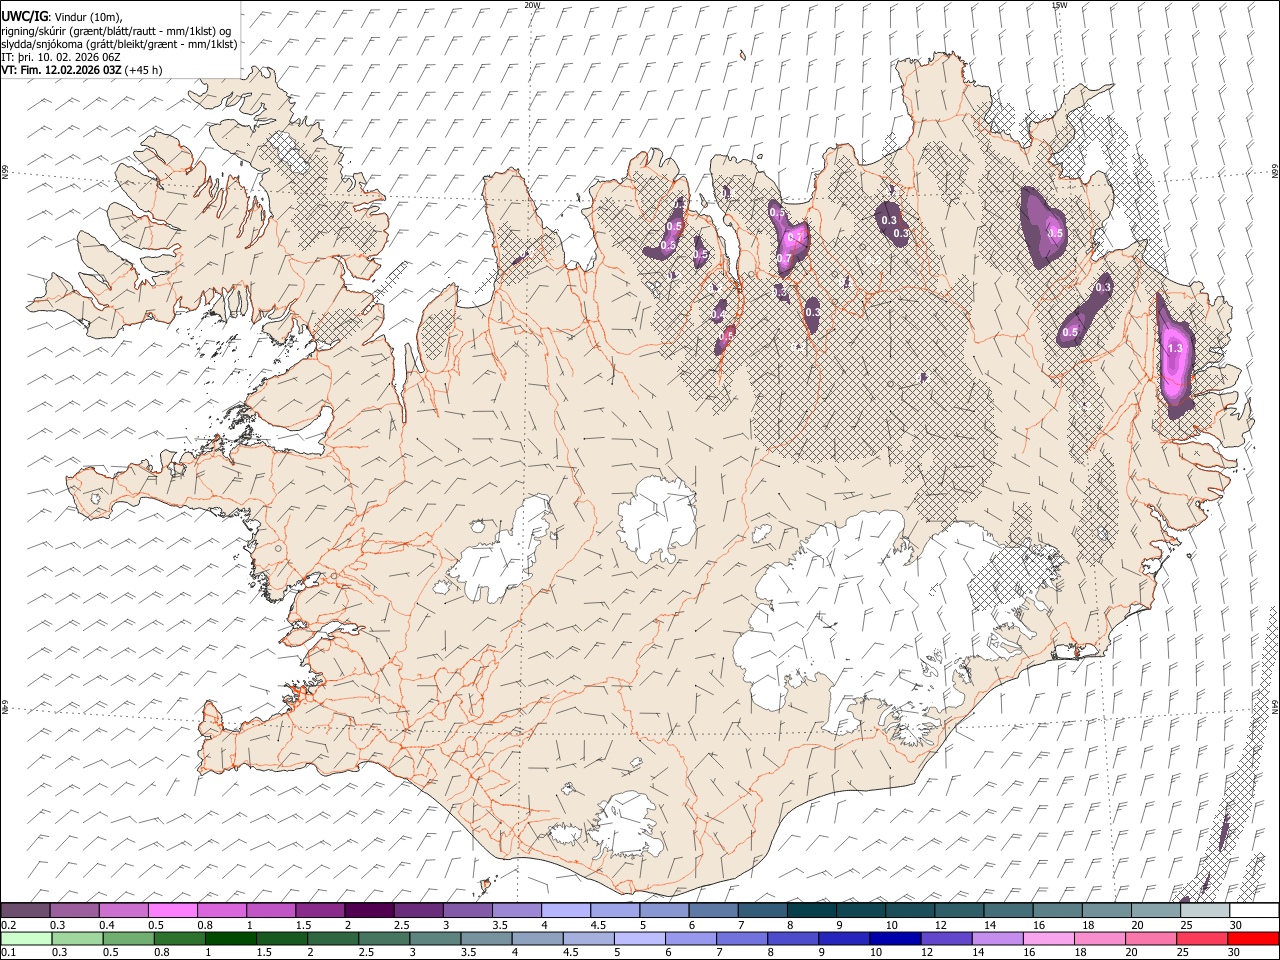Image resolution: width=1280 pixels, height=960 pixels.
Task: Select the darkest green lower legend swatch at 1
Action: coord(231,938)
